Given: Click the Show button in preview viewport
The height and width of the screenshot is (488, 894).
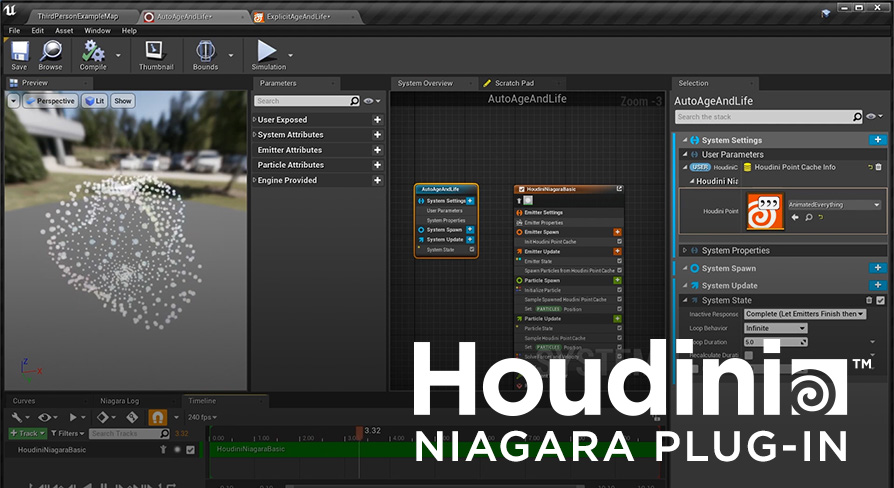Looking at the screenshot, I should click(x=123, y=101).
